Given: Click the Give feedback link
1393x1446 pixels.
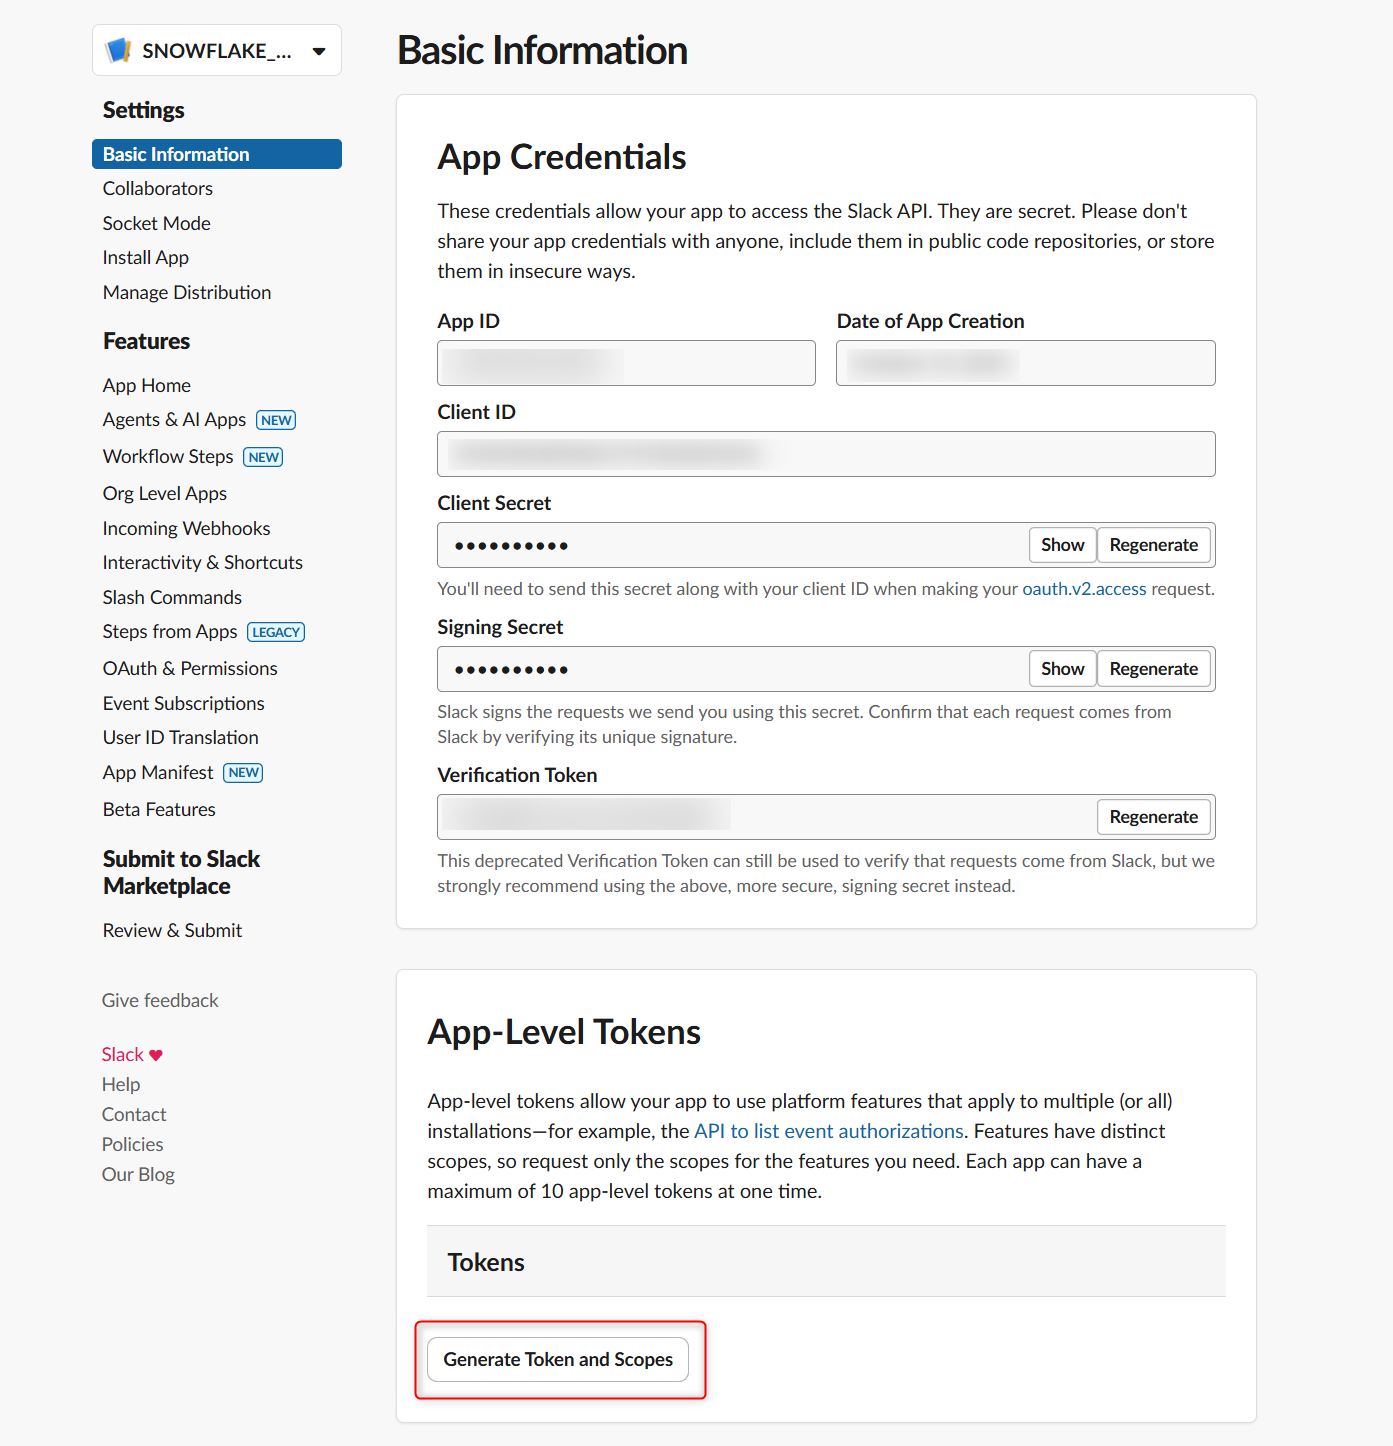Looking at the screenshot, I should coord(160,1000).
